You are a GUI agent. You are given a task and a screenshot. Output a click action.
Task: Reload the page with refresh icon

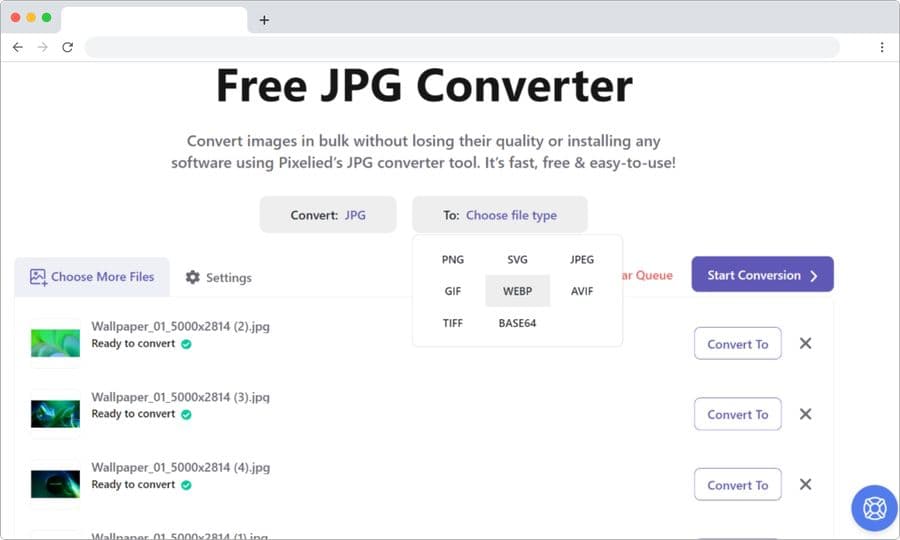[67, 47]
